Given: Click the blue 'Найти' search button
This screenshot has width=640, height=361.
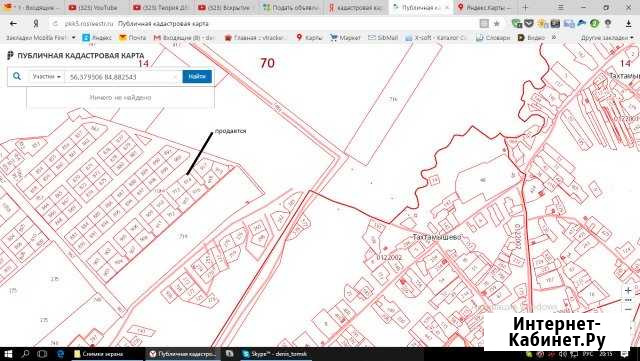Looking at the screenshot, I should [197, 76].
